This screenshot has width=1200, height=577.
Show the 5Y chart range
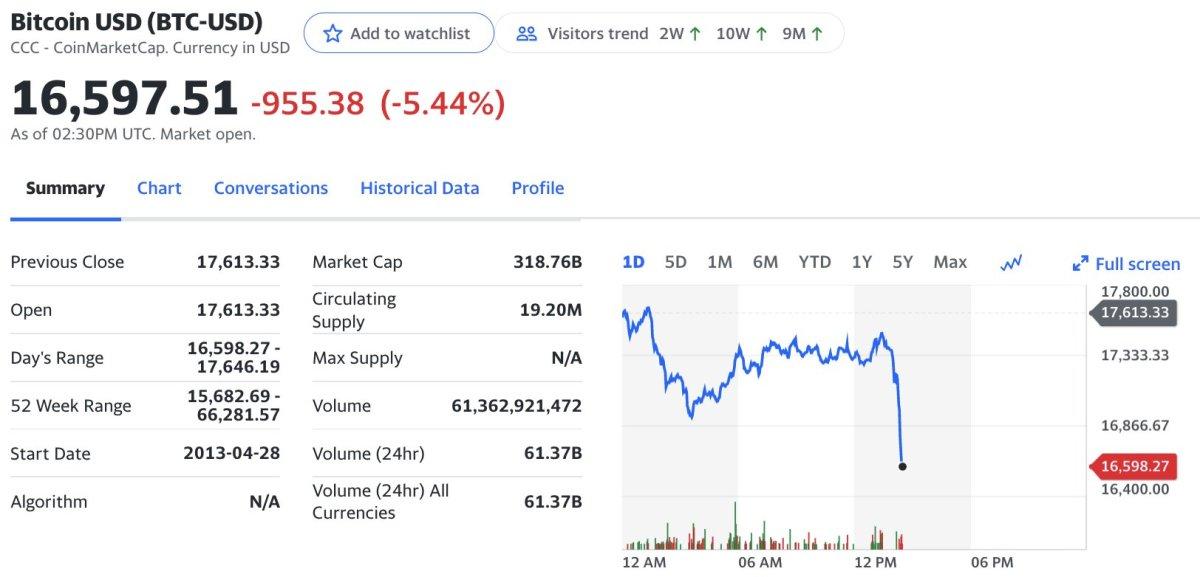(903, 262)
